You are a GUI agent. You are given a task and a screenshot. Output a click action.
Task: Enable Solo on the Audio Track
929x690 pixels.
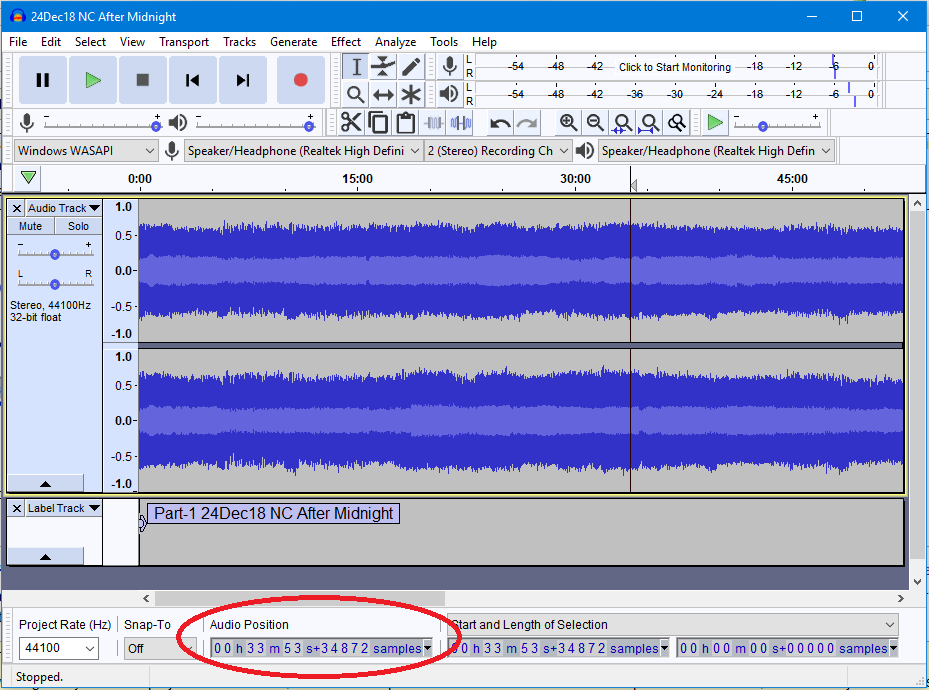click(78, 226)
